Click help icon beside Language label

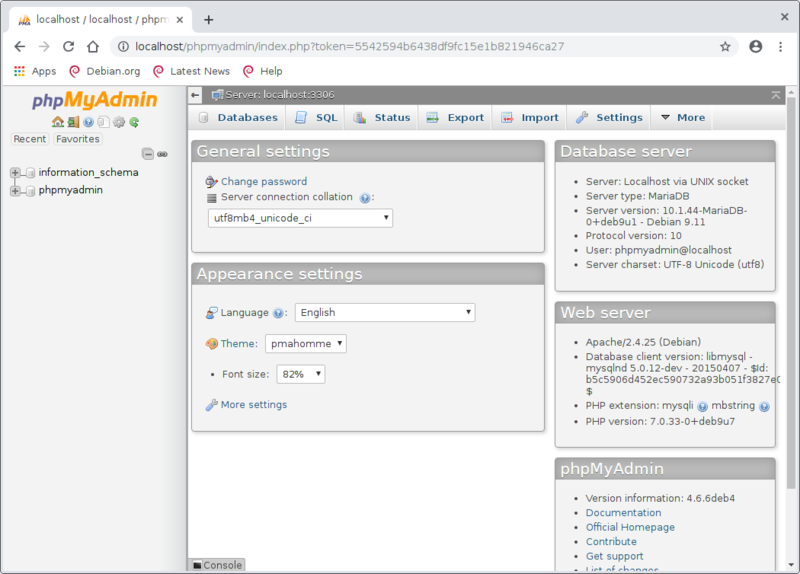278,313
